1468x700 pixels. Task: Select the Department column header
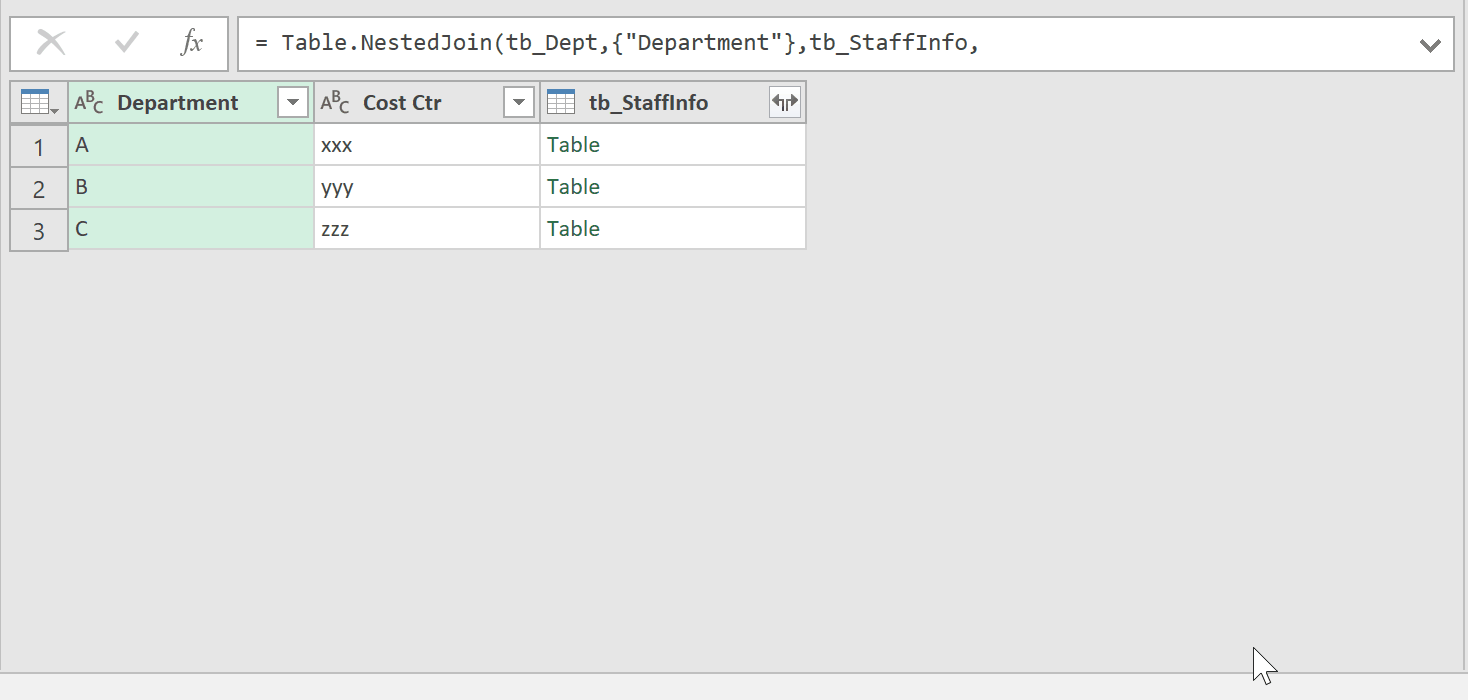coord(178,102)
